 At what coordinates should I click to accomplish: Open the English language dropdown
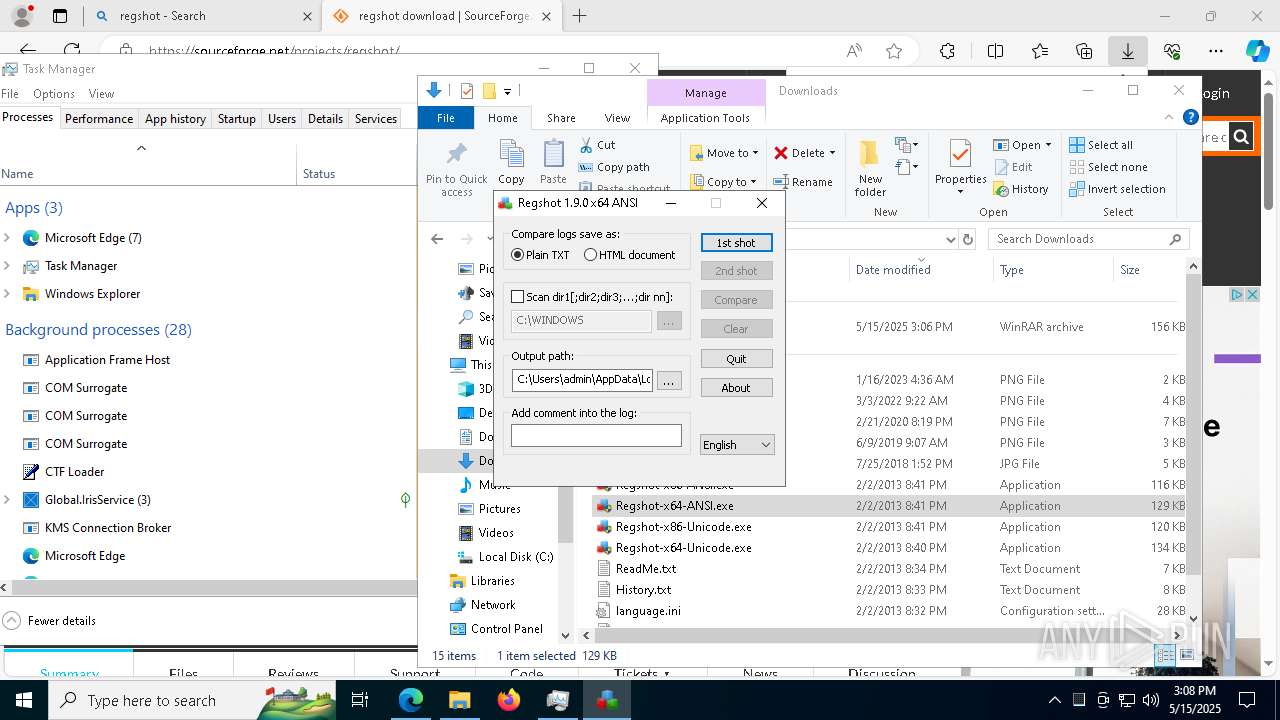coord(737,445)
